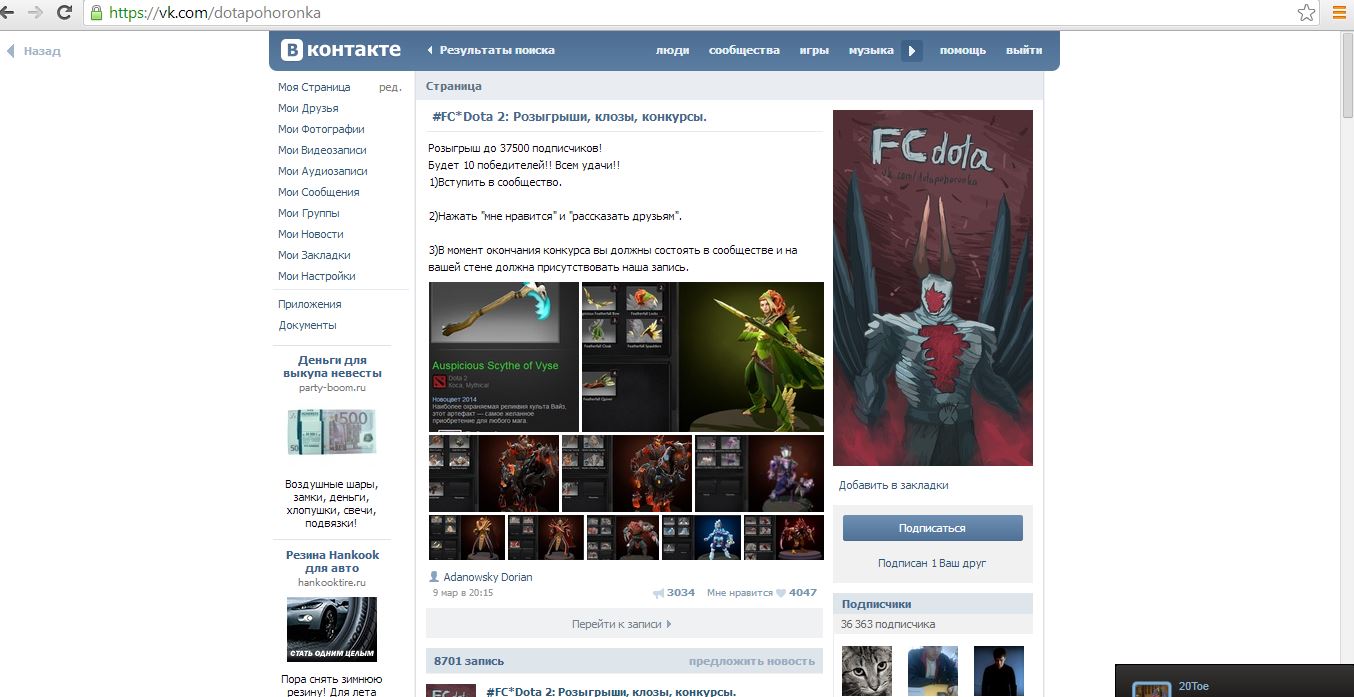
Task: Open the музыка header menu
Action: click(871, 50)
